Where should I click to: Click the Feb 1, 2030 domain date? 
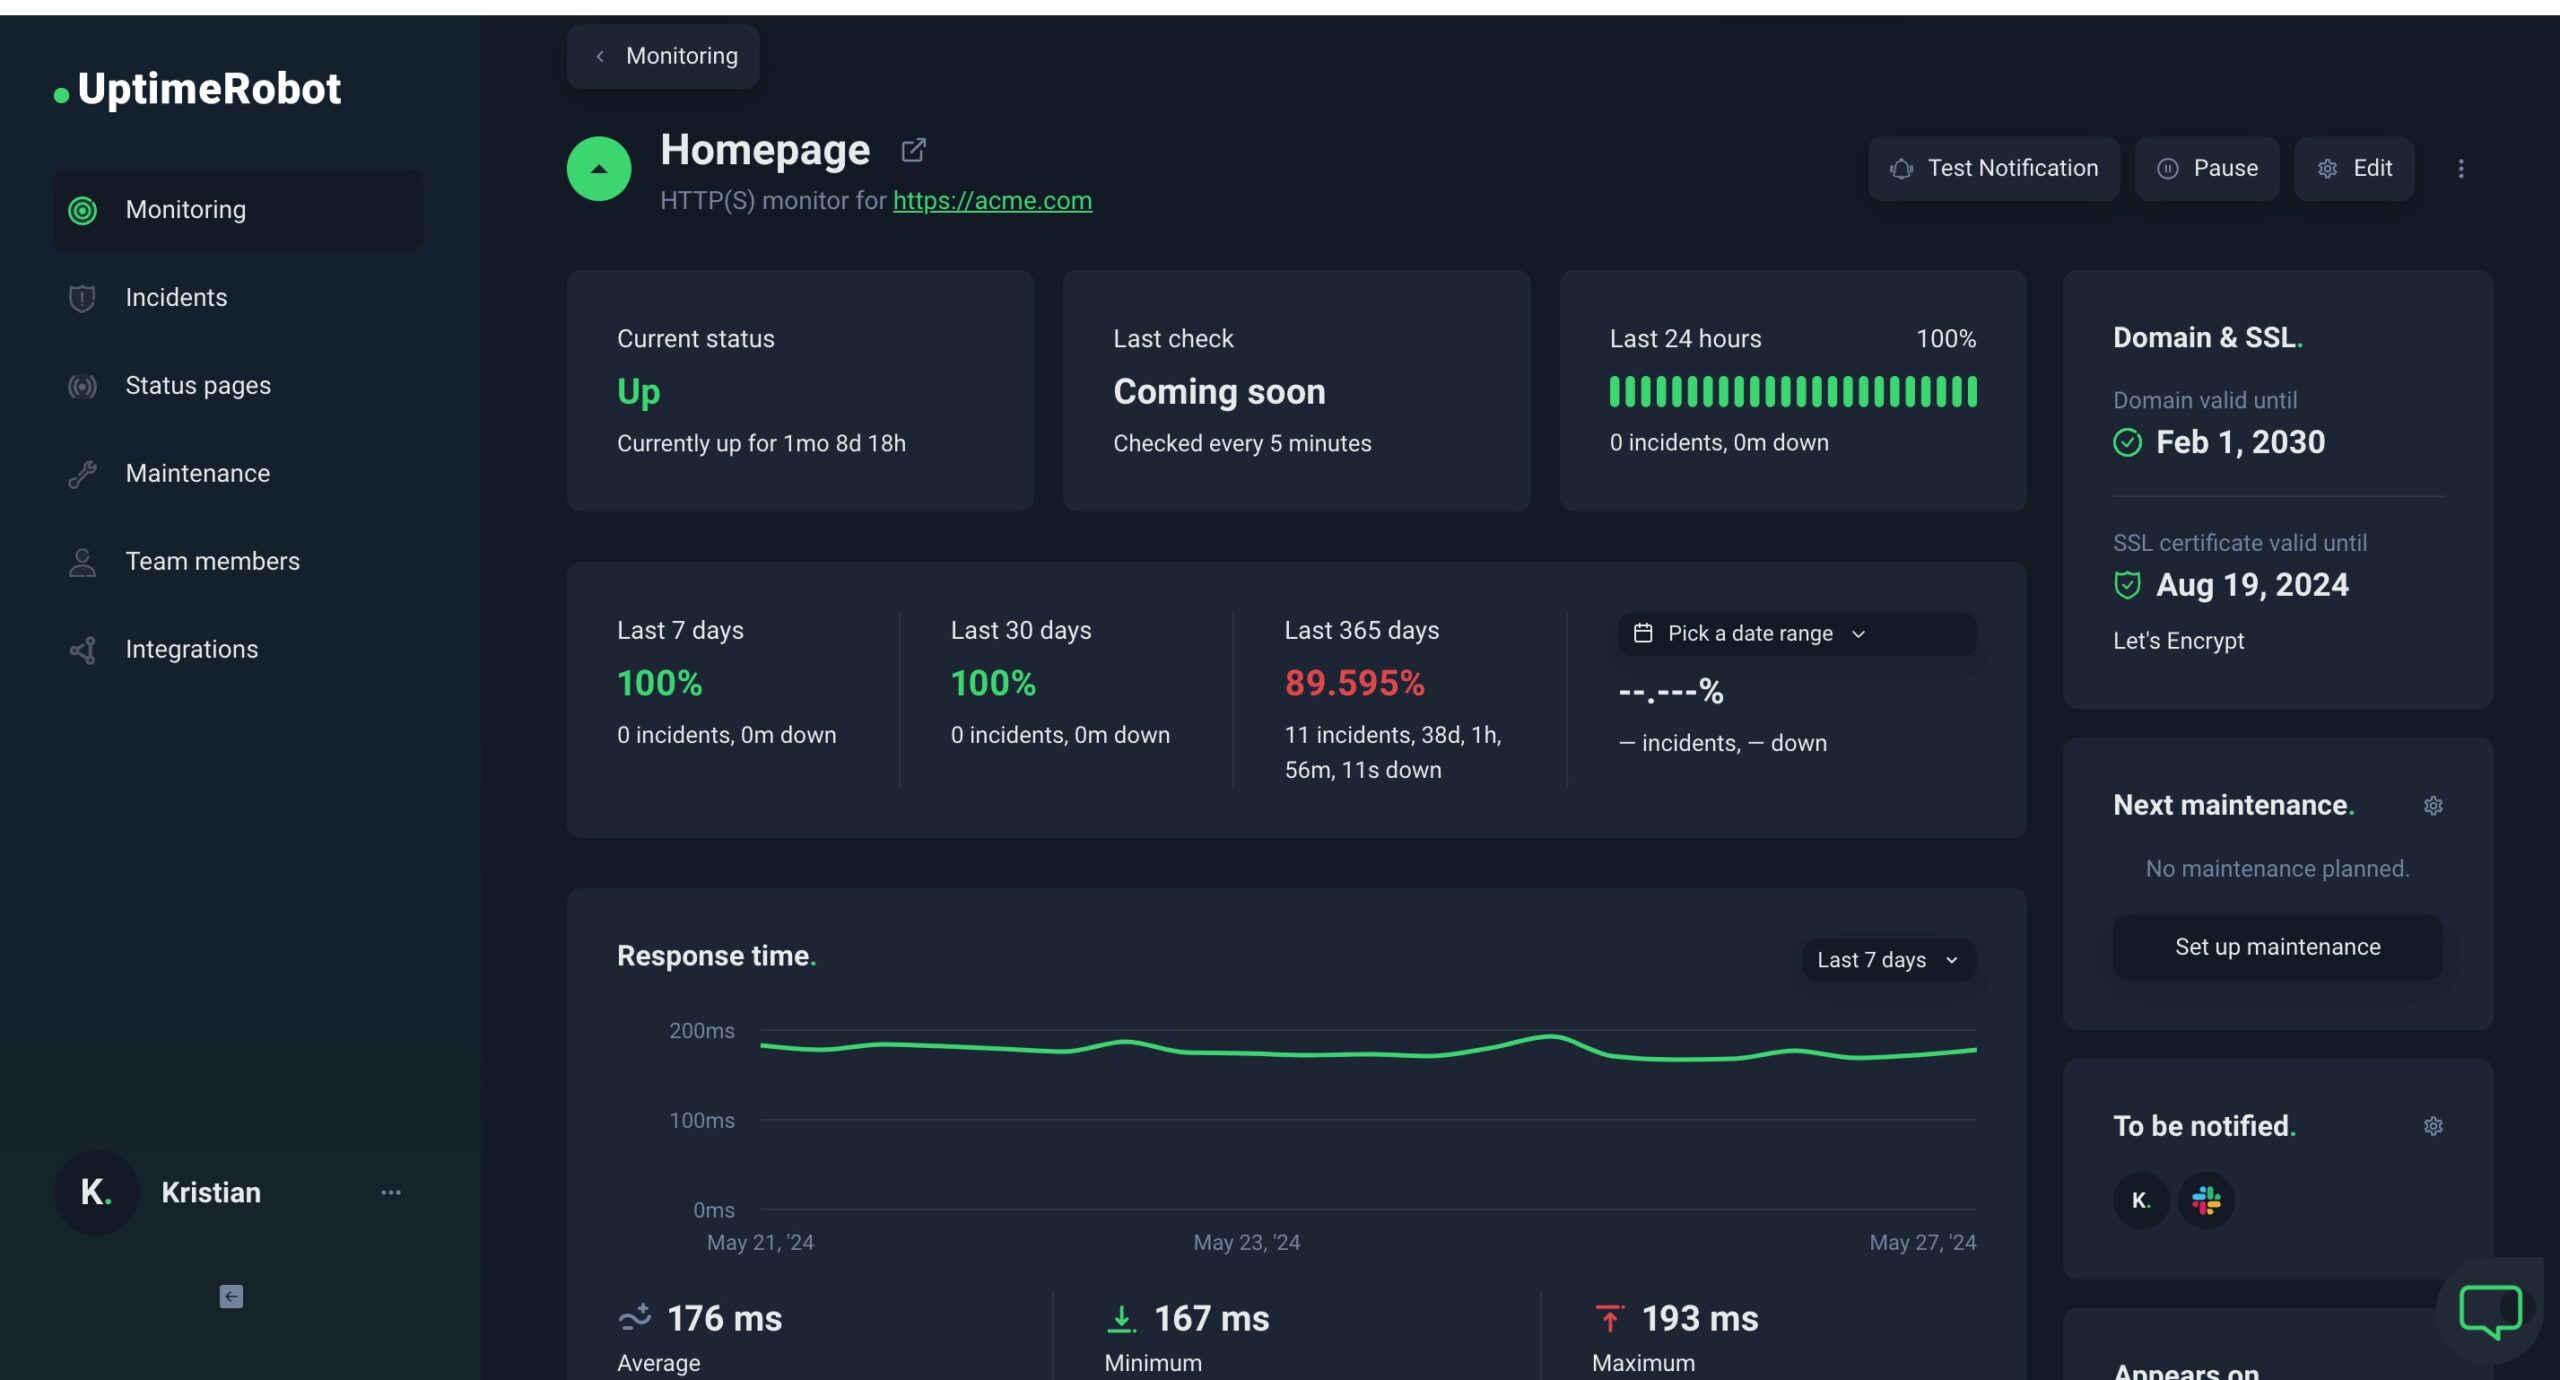click(2240, 442)
